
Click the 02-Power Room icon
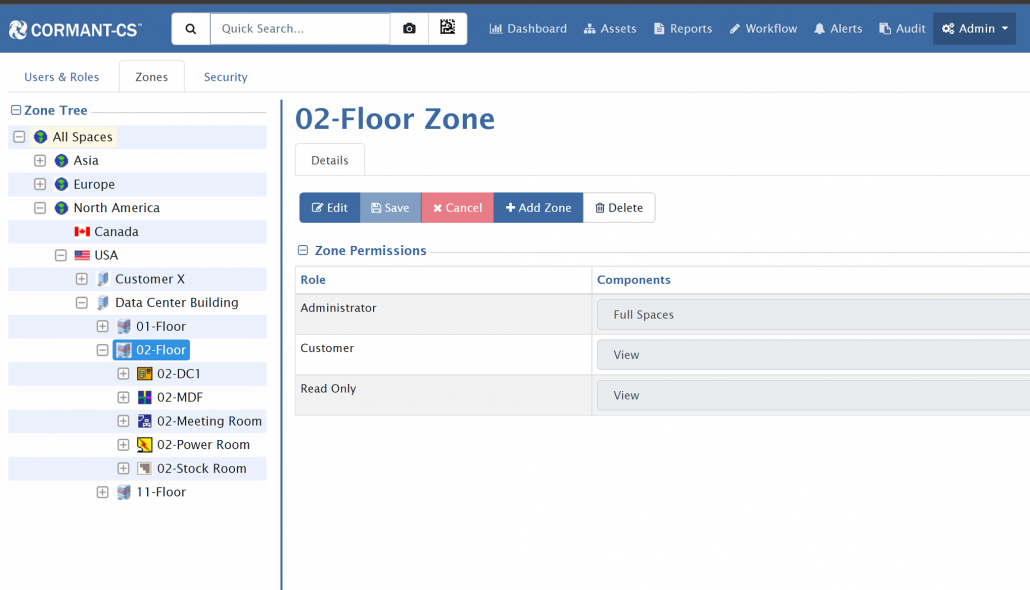click(x=145, y=445)
